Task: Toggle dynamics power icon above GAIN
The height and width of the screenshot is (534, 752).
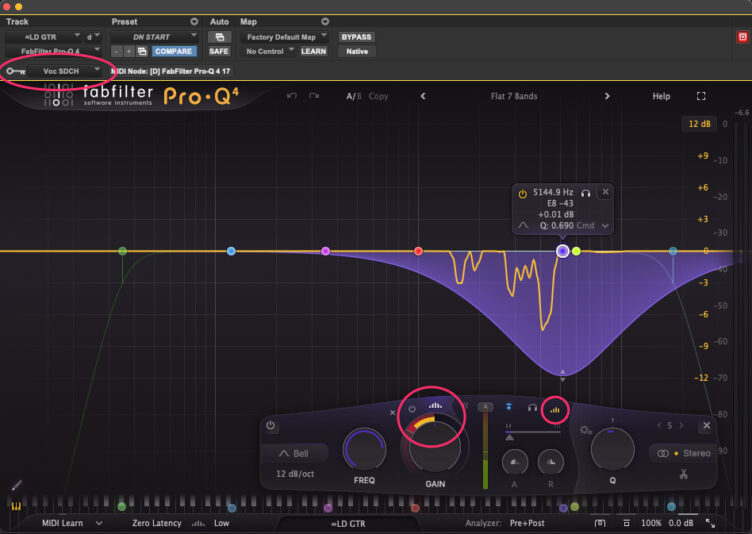Action: pos(412,409)
